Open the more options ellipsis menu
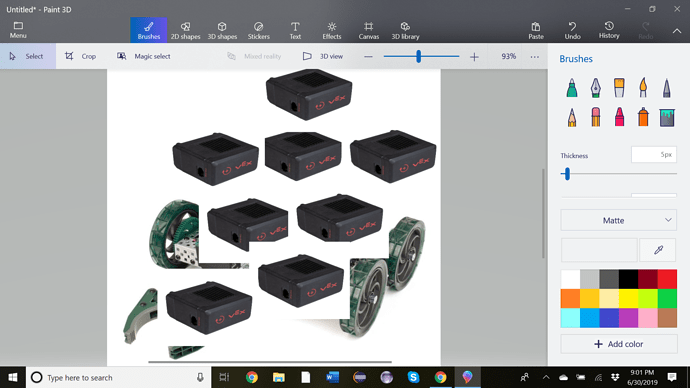The width and height of the screenshot is (690, 388). [x=535, y=56]
